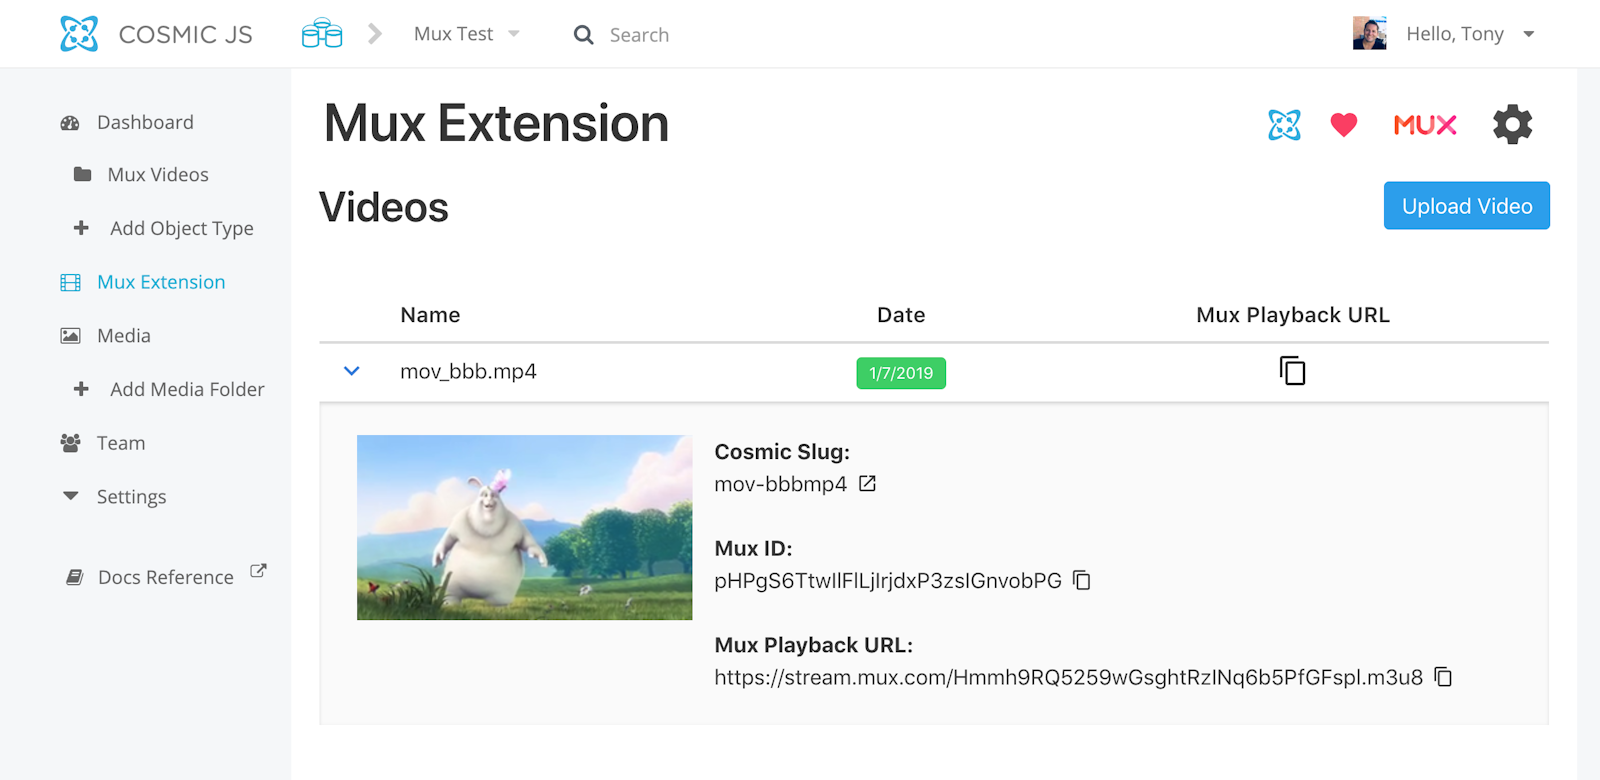The width and height of the screenshot is (1600, 780).
Task: Click the 1/7/2019 date badge
Action: pos(901,373)
